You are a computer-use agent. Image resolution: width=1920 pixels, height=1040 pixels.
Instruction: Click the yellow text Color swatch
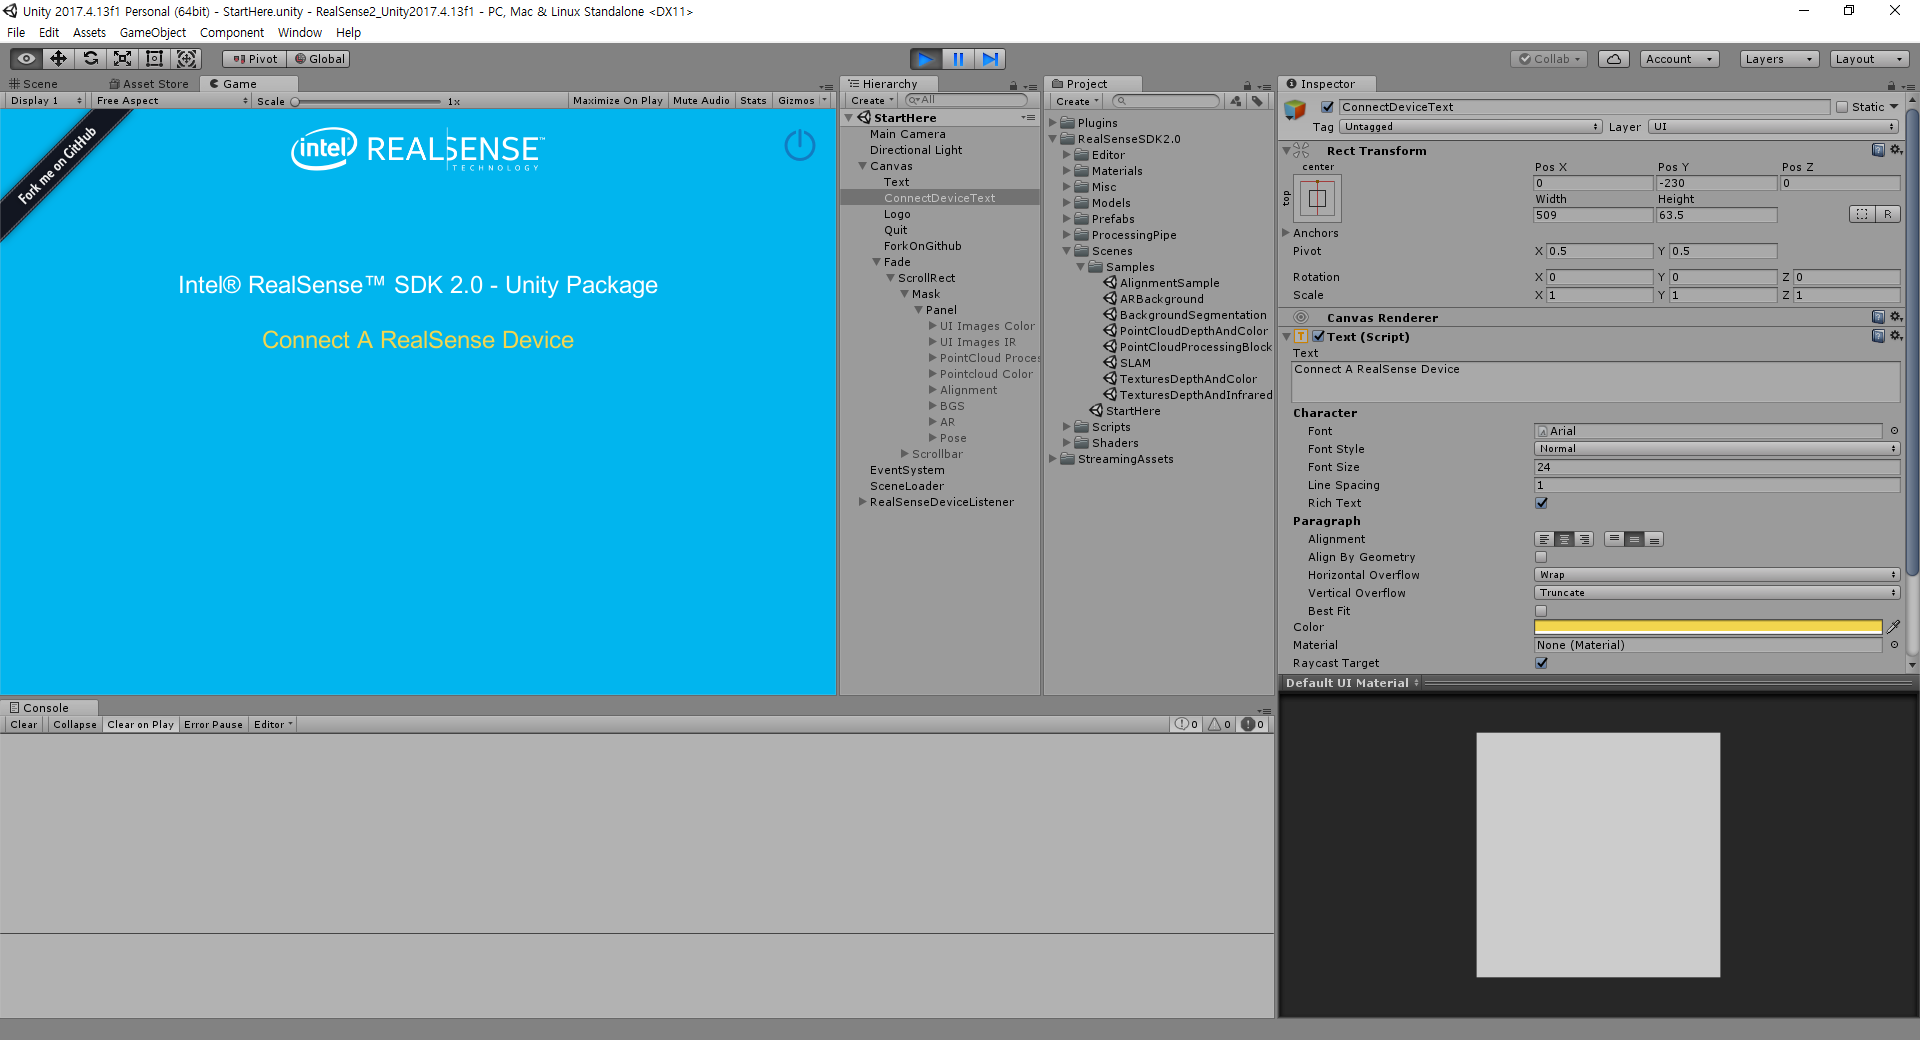point(1705,627)
